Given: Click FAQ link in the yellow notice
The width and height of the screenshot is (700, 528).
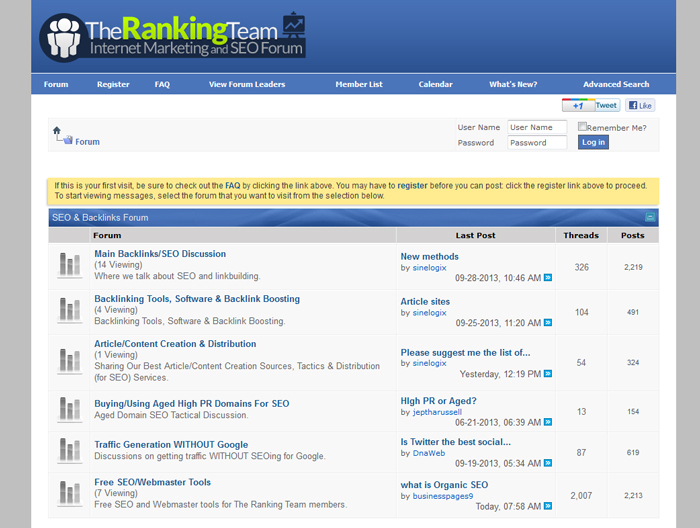Looking at the screenshot, I should coord(233,185).
